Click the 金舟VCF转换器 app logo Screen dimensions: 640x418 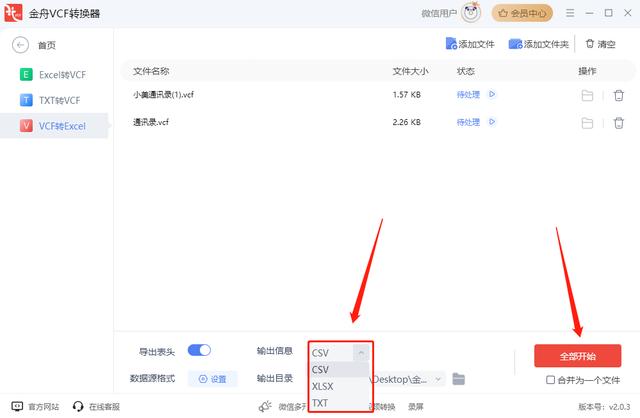(x=13, y=13)
